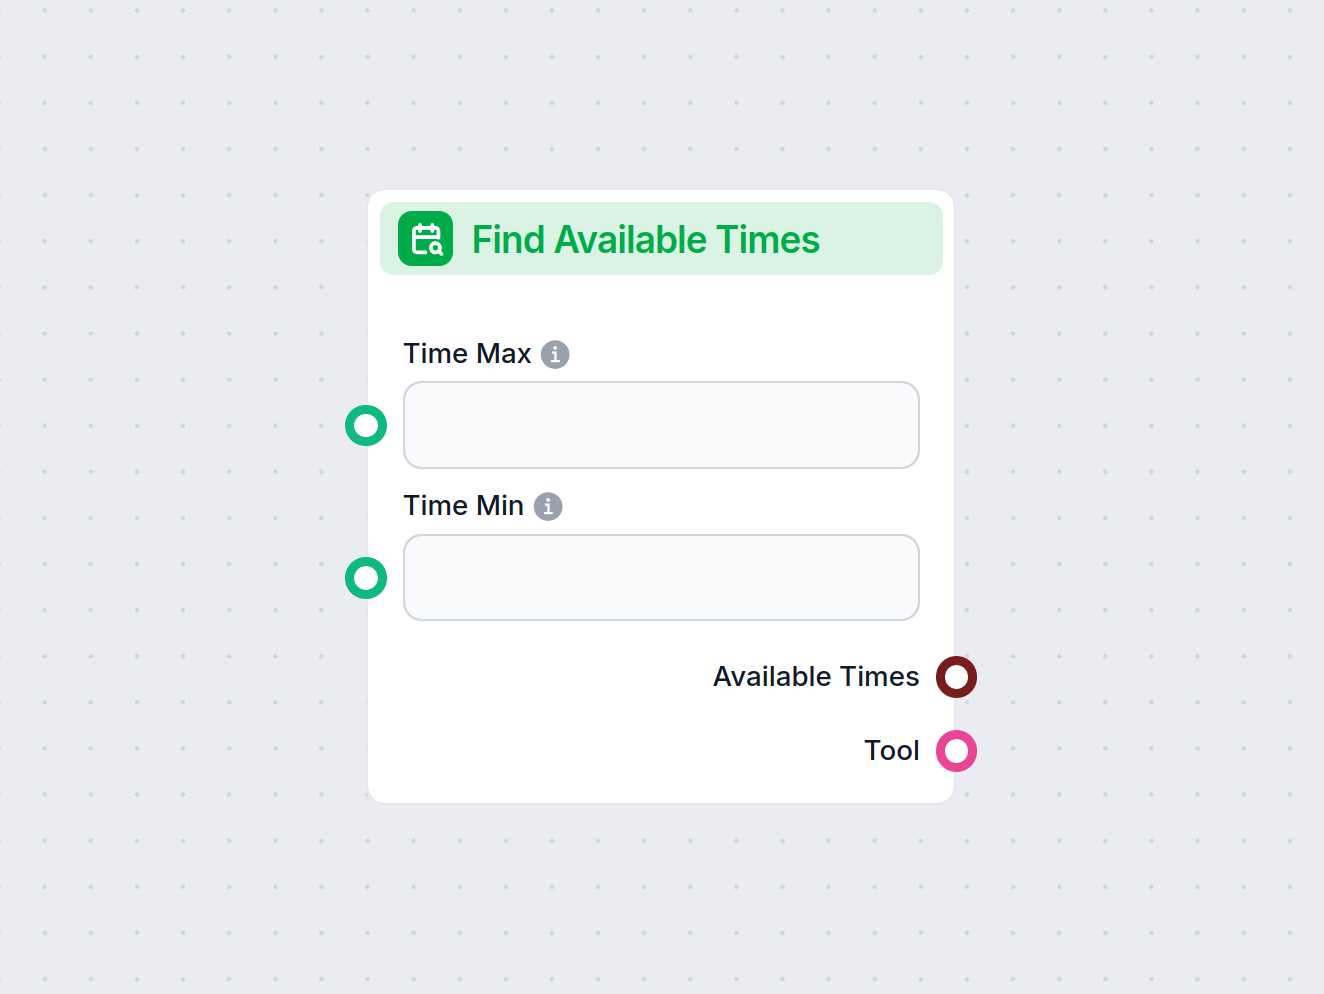
Task: Click inside the Time Max text field
Action: tap(661, 425)
